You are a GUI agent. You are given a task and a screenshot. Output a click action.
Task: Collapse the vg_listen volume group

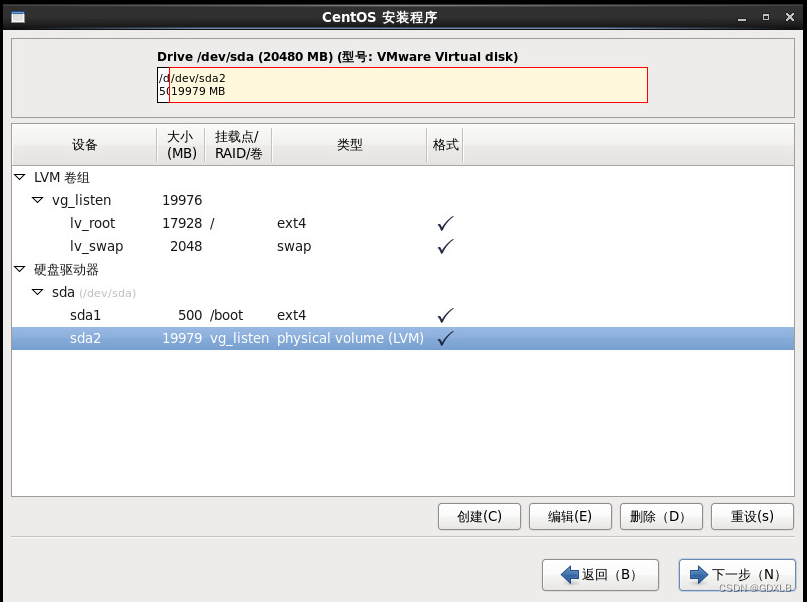[x=38, y=200]
